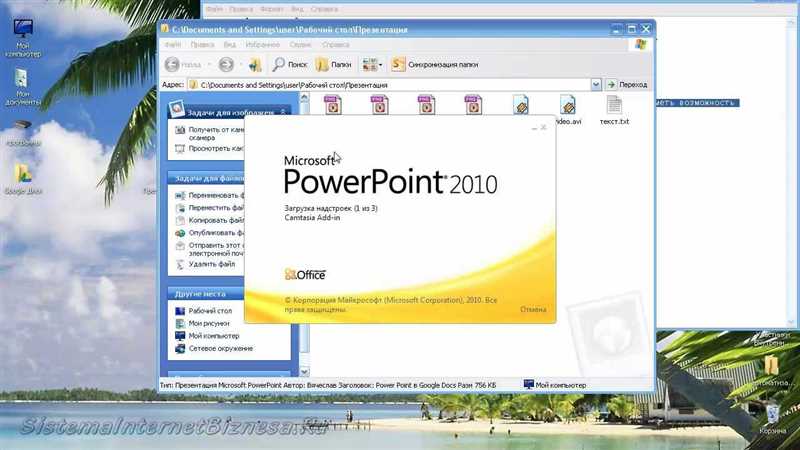Image resolution: width=800 pixels, height=450 pixels.
Task: Open Справка menu in background Notepad window
Action: coord(323,9)
